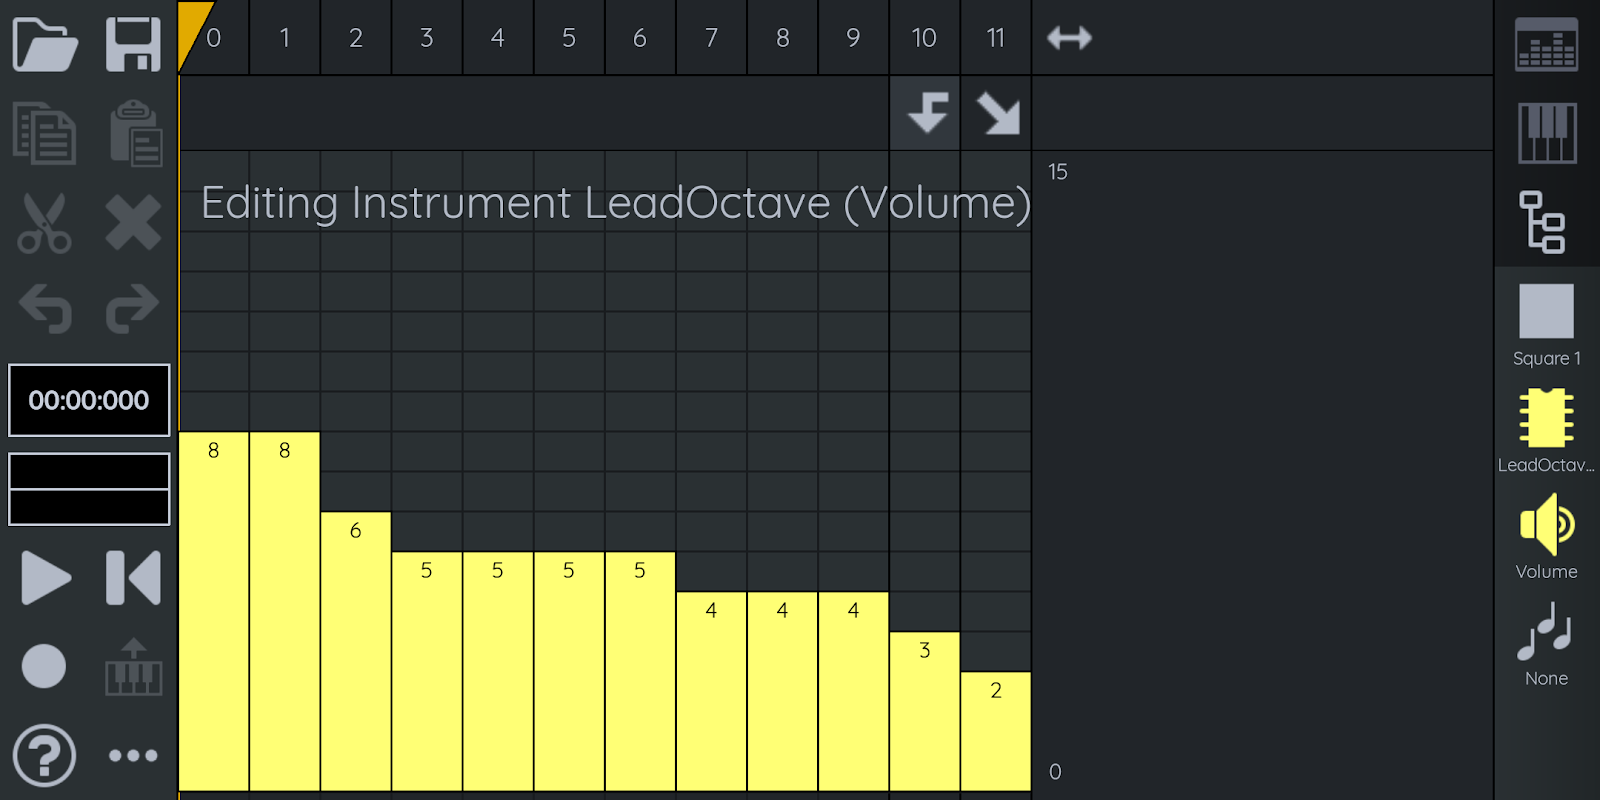Click the undo arrow icon
This screenshot has width=1600, height=800.
click(45, 308)
